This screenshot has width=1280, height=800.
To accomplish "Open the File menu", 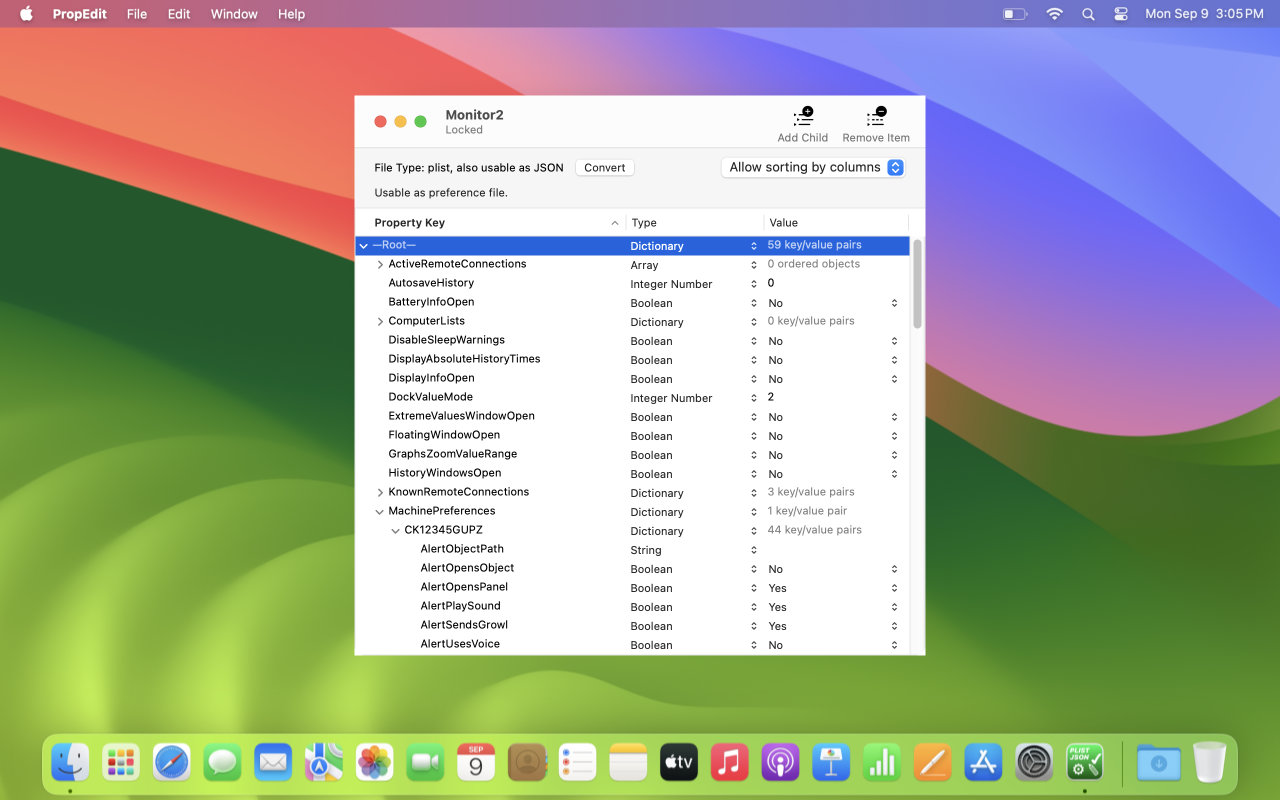I will [x=137, y=14].
